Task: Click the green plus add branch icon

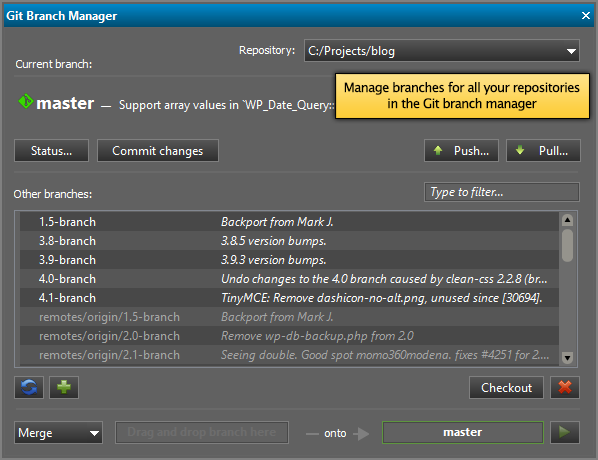Action: click(64, 388)
